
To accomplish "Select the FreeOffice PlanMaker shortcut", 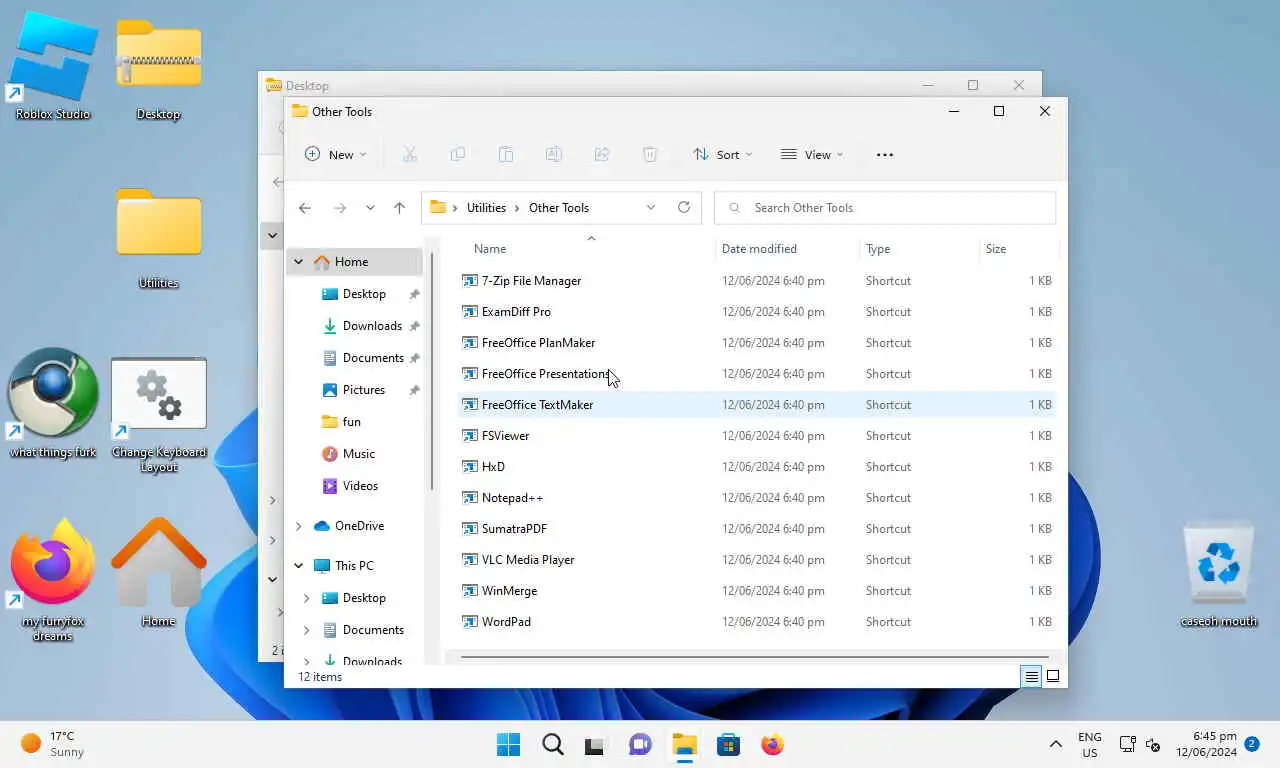I will 756,343.
